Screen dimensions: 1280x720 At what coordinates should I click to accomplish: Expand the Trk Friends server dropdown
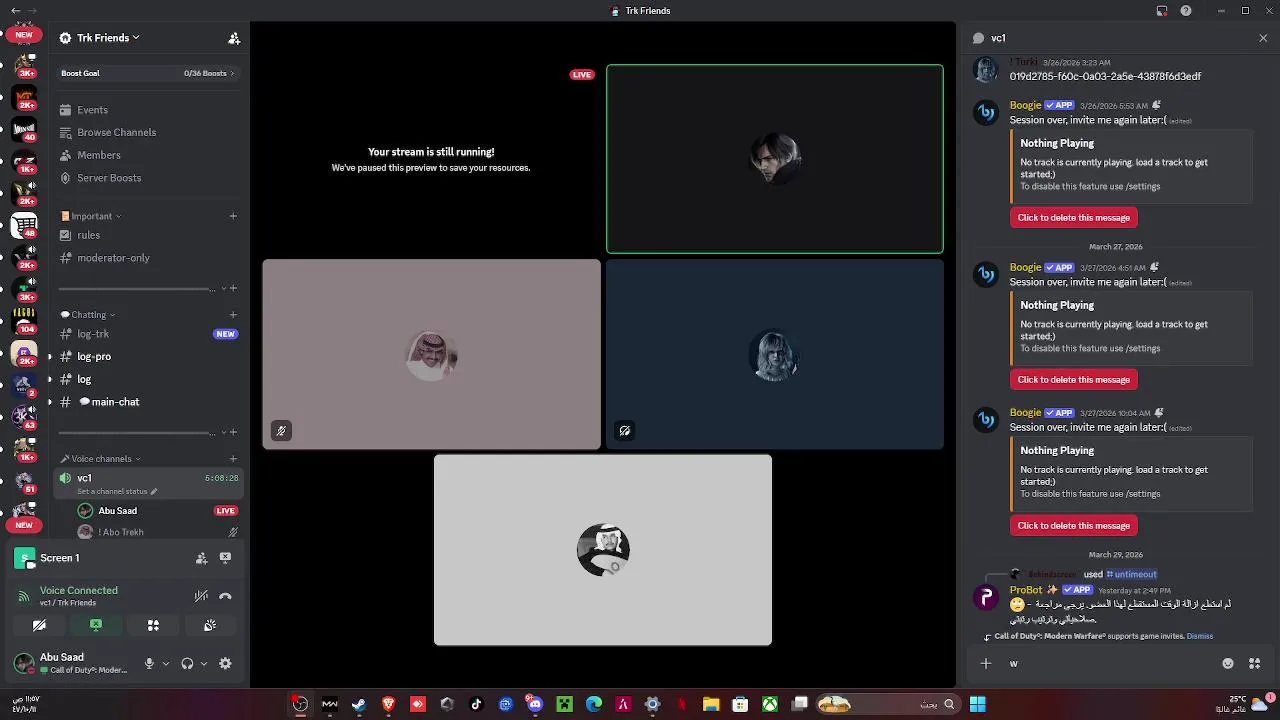click(135, 38)
